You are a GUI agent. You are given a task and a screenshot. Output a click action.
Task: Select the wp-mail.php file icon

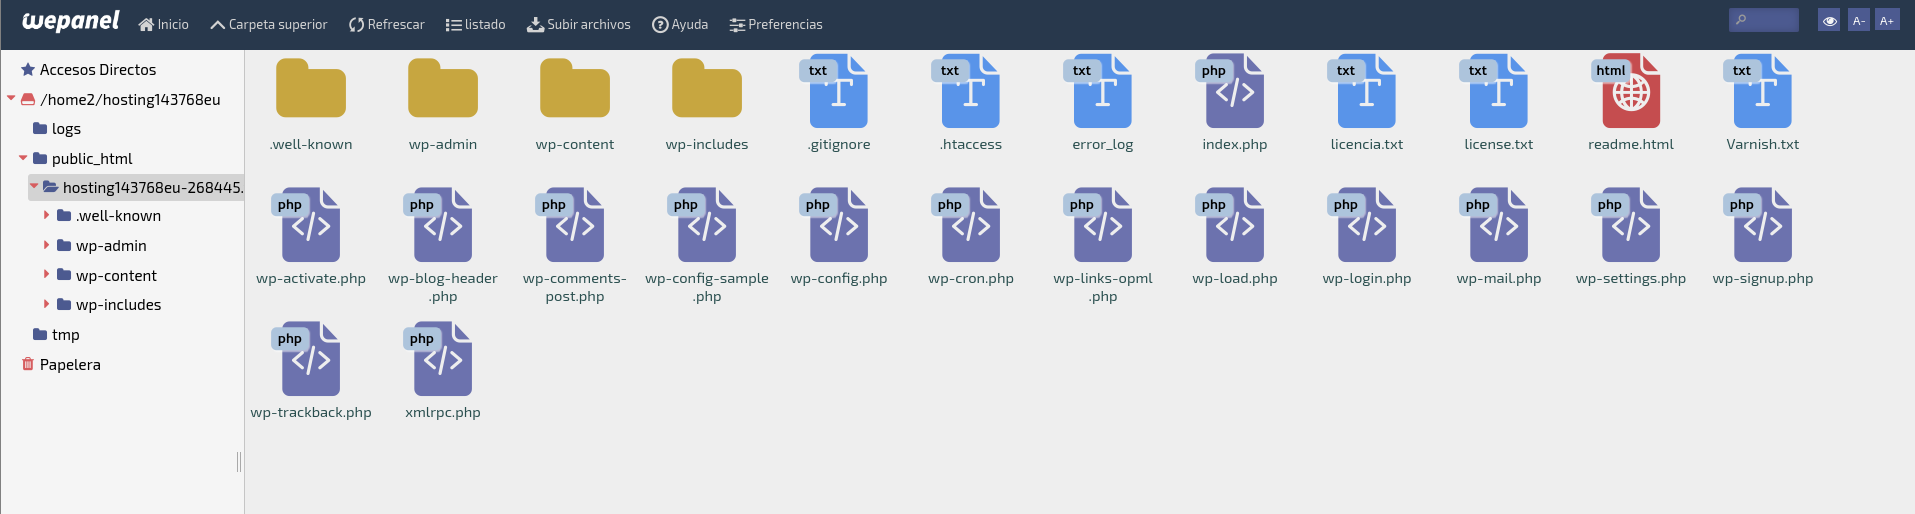click(1493, 225)
